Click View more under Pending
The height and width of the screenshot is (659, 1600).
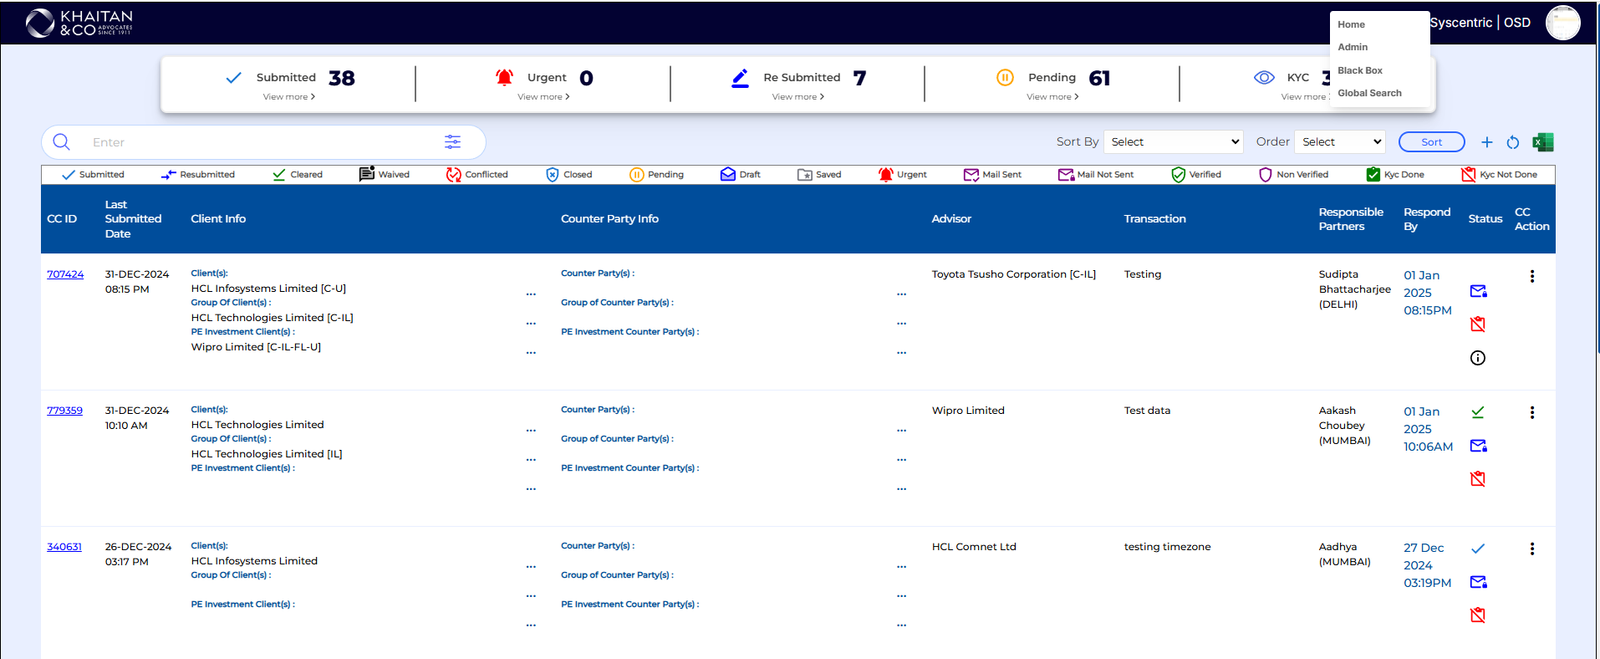[x=1052, y=97]
